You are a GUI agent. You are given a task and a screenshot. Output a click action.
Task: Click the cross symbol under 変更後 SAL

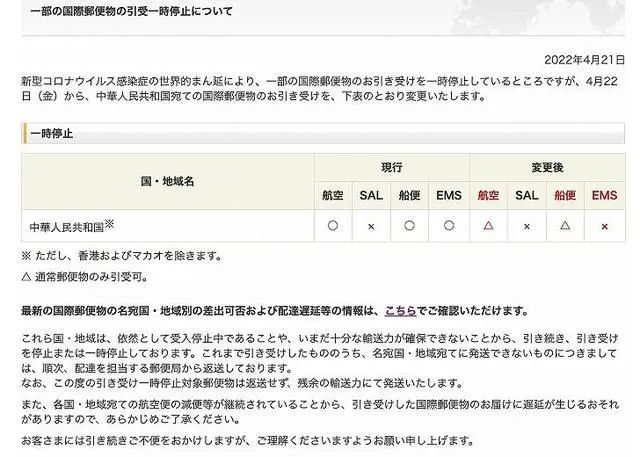tap(526, 227)
